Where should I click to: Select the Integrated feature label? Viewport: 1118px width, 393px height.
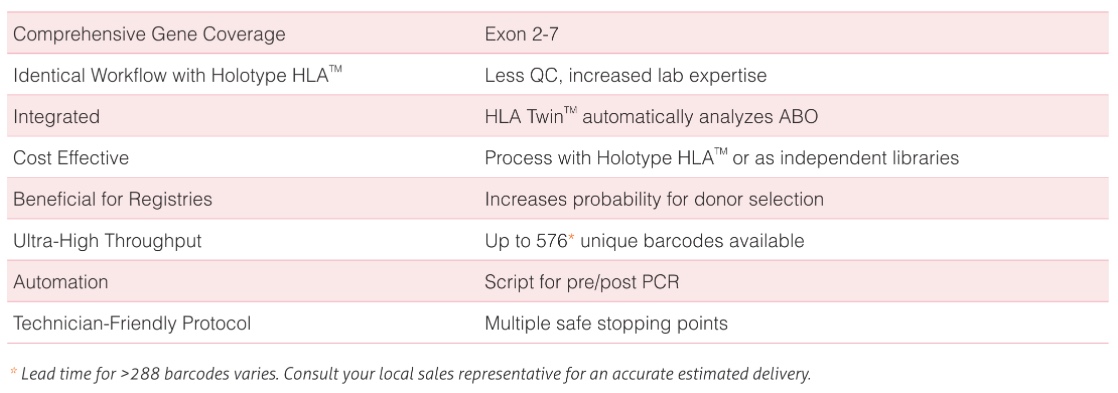pos(56,117)
